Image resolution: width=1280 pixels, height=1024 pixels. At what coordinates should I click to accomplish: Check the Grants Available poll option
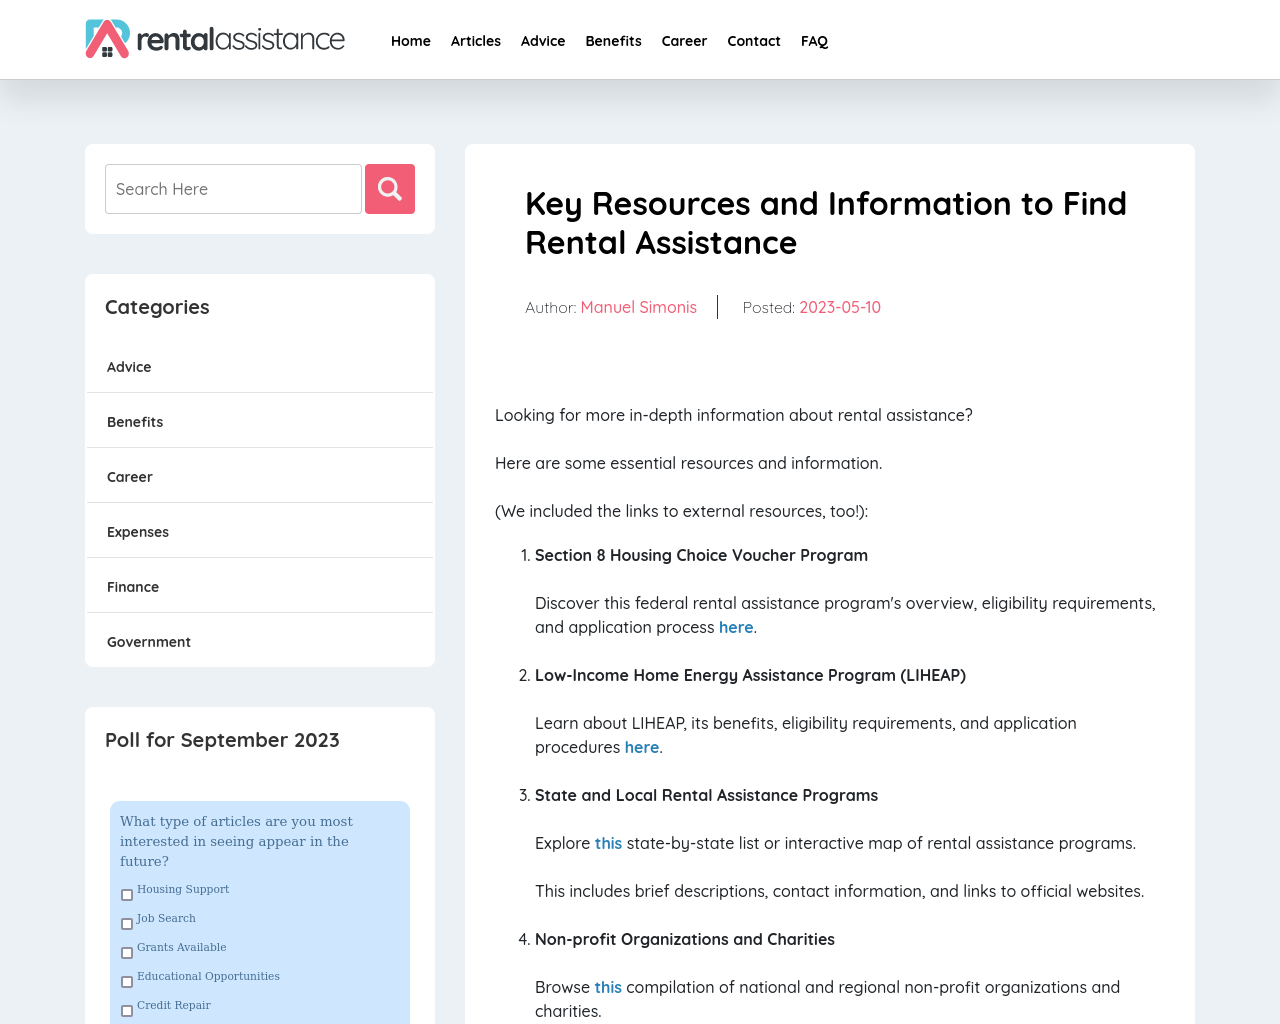point(127,953)
